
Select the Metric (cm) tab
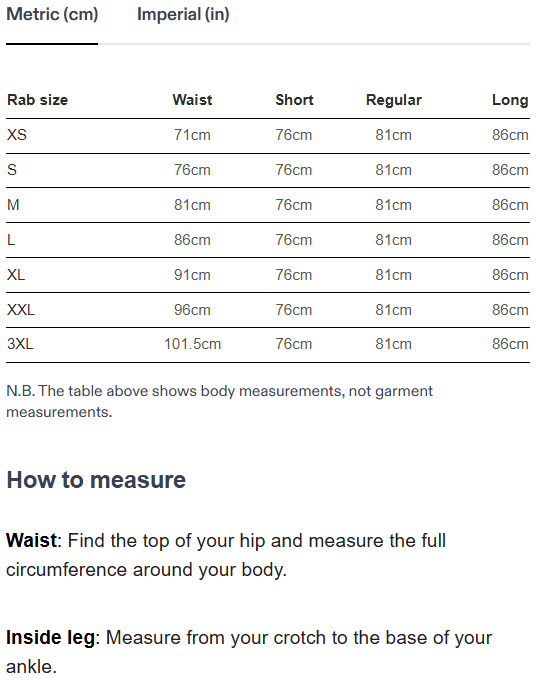[52, 15]
